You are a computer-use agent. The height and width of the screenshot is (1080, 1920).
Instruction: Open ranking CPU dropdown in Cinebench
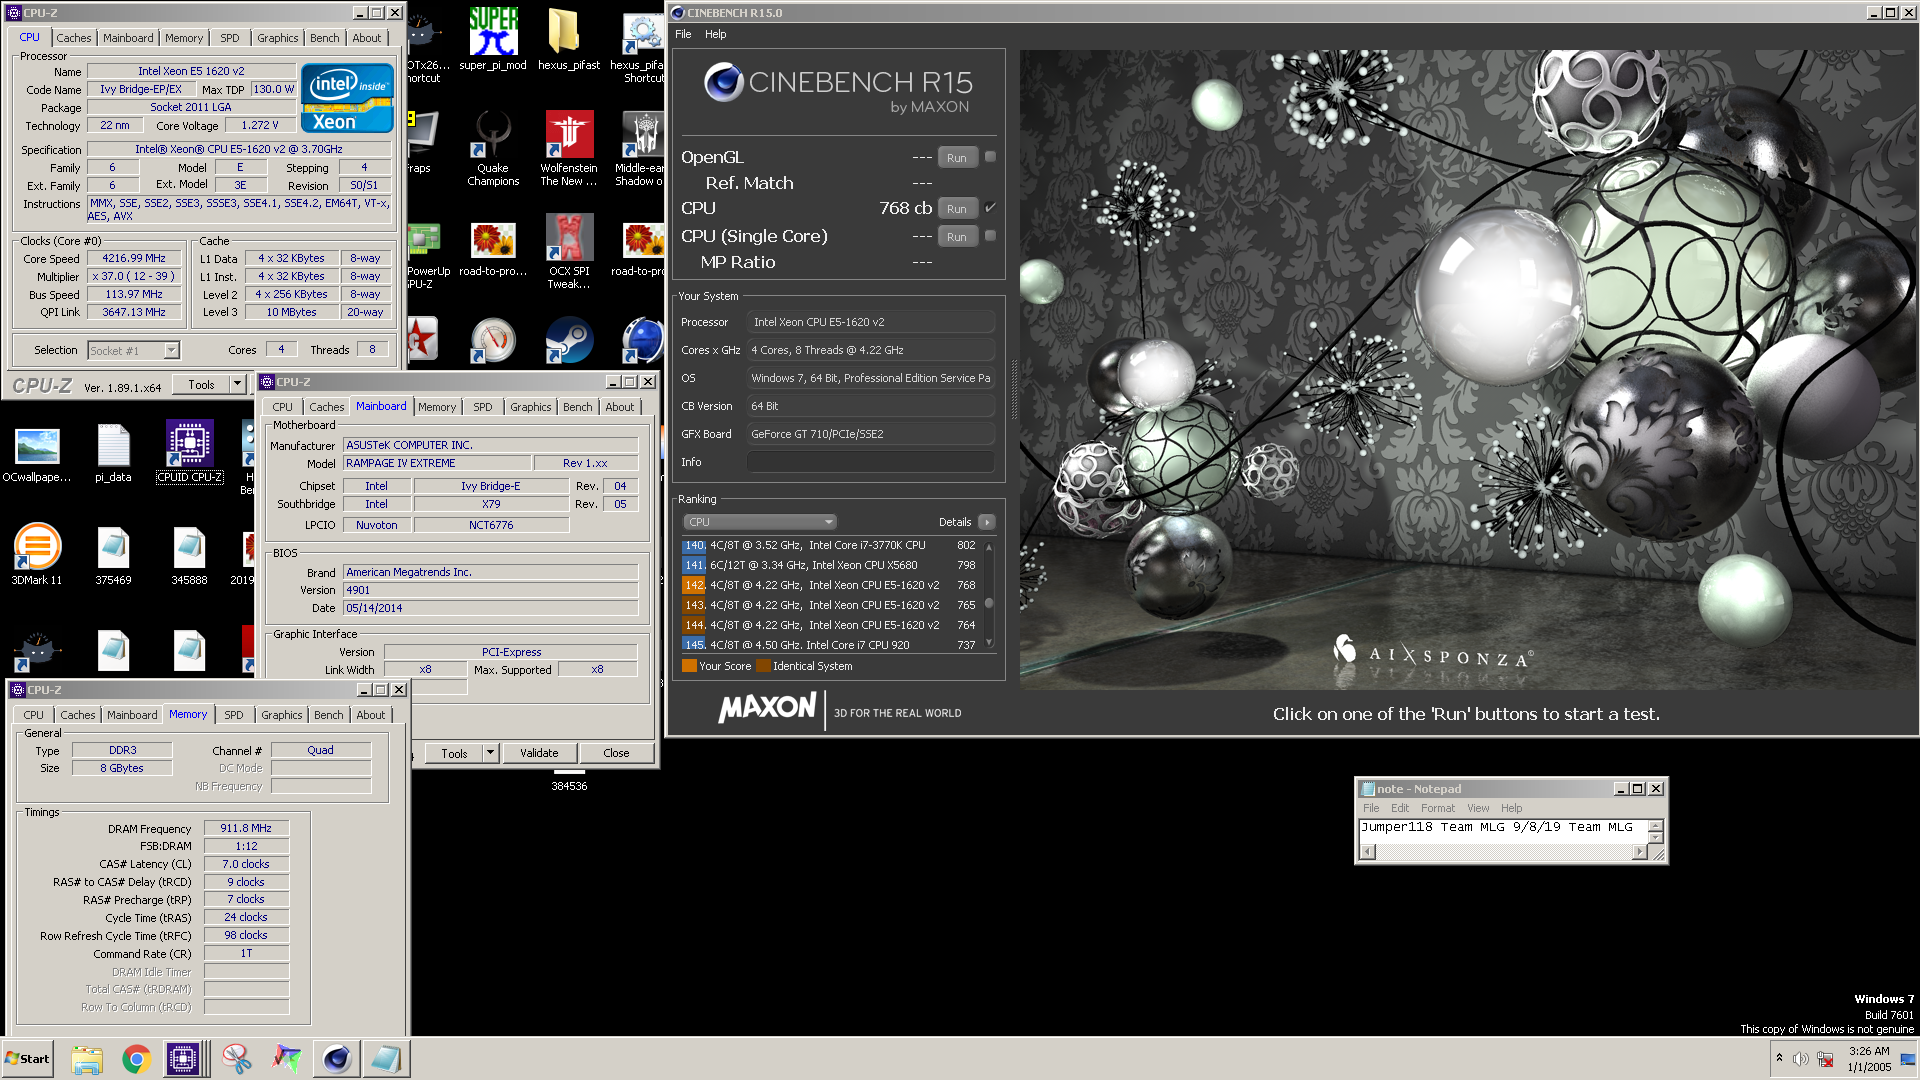tap(759, 522)
